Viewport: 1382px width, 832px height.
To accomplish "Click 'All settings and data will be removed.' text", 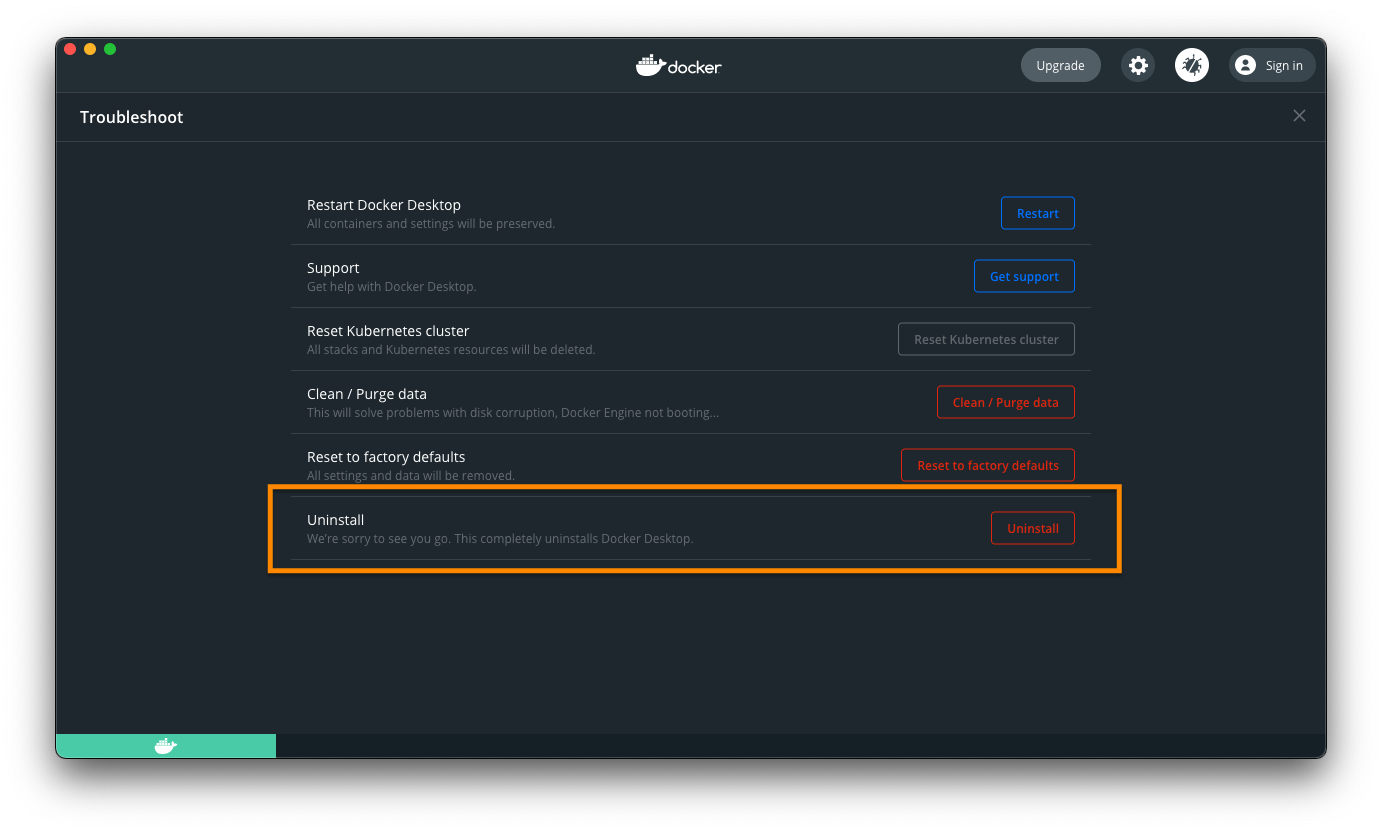I will 411,476.
